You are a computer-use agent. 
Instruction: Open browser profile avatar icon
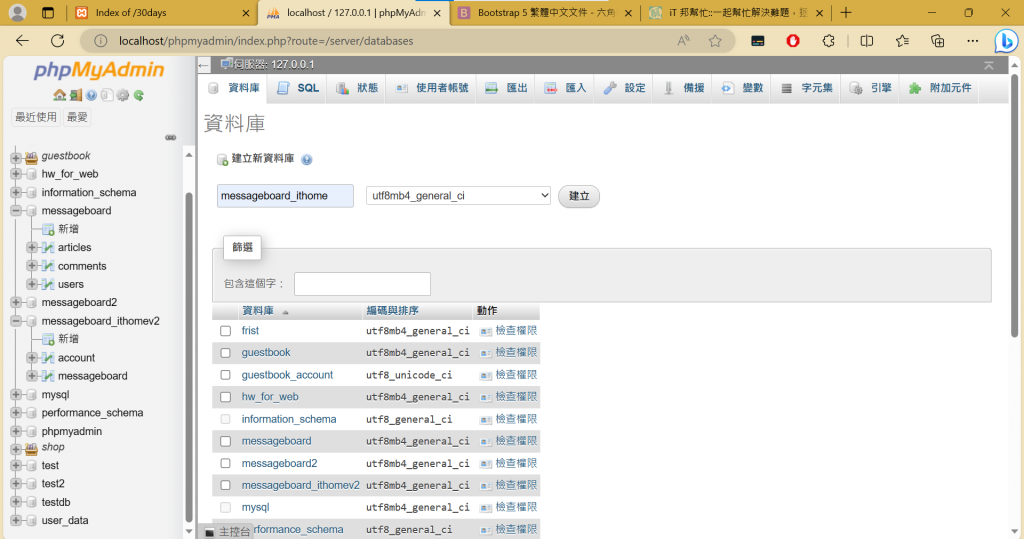[18, 12]
